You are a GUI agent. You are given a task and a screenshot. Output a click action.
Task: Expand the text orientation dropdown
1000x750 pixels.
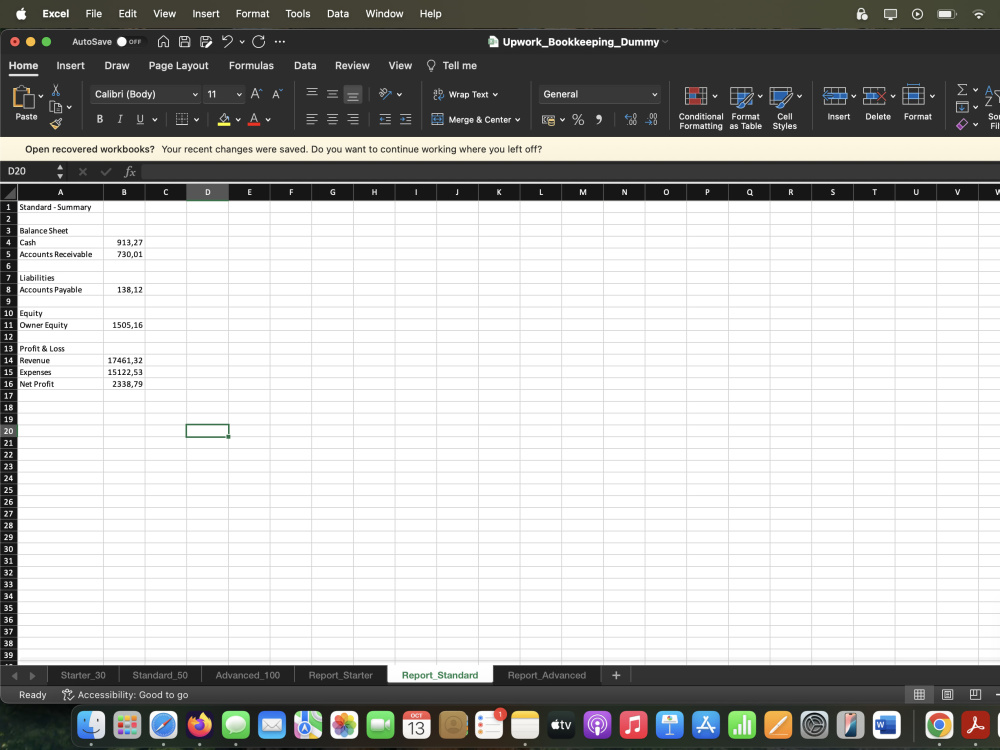399,94
